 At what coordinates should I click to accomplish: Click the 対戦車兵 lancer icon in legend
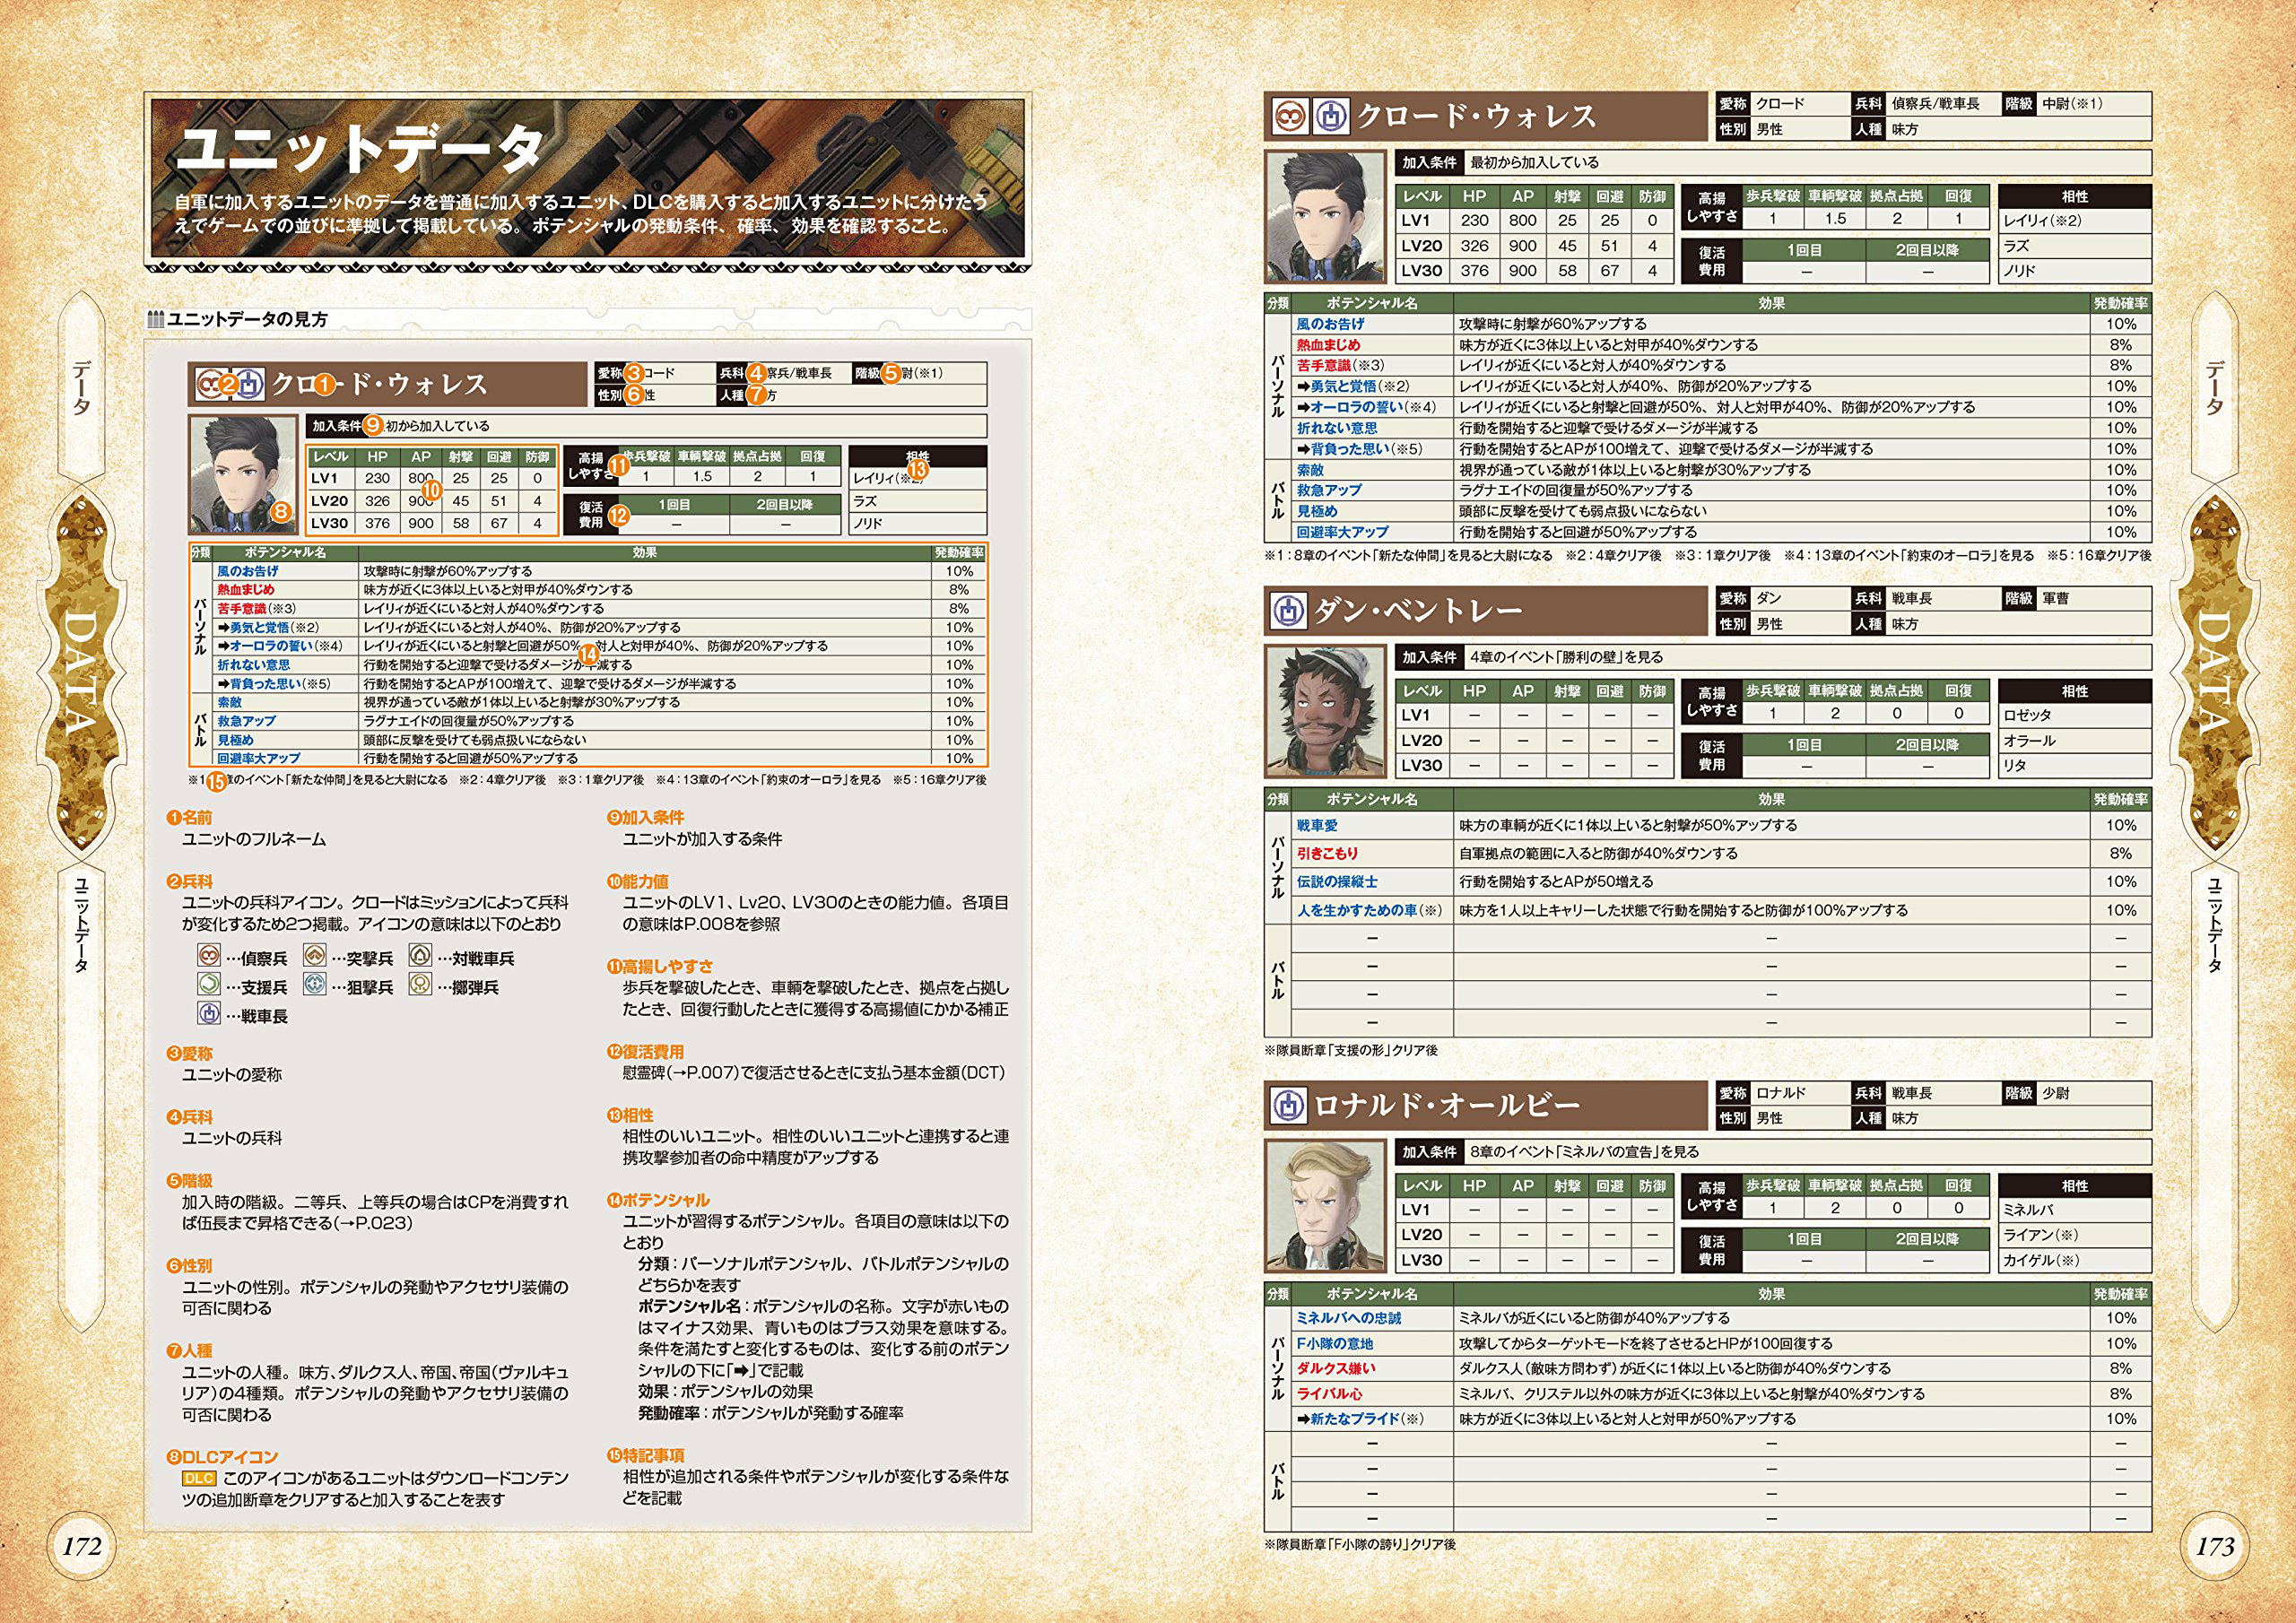[x=420, y=956]
